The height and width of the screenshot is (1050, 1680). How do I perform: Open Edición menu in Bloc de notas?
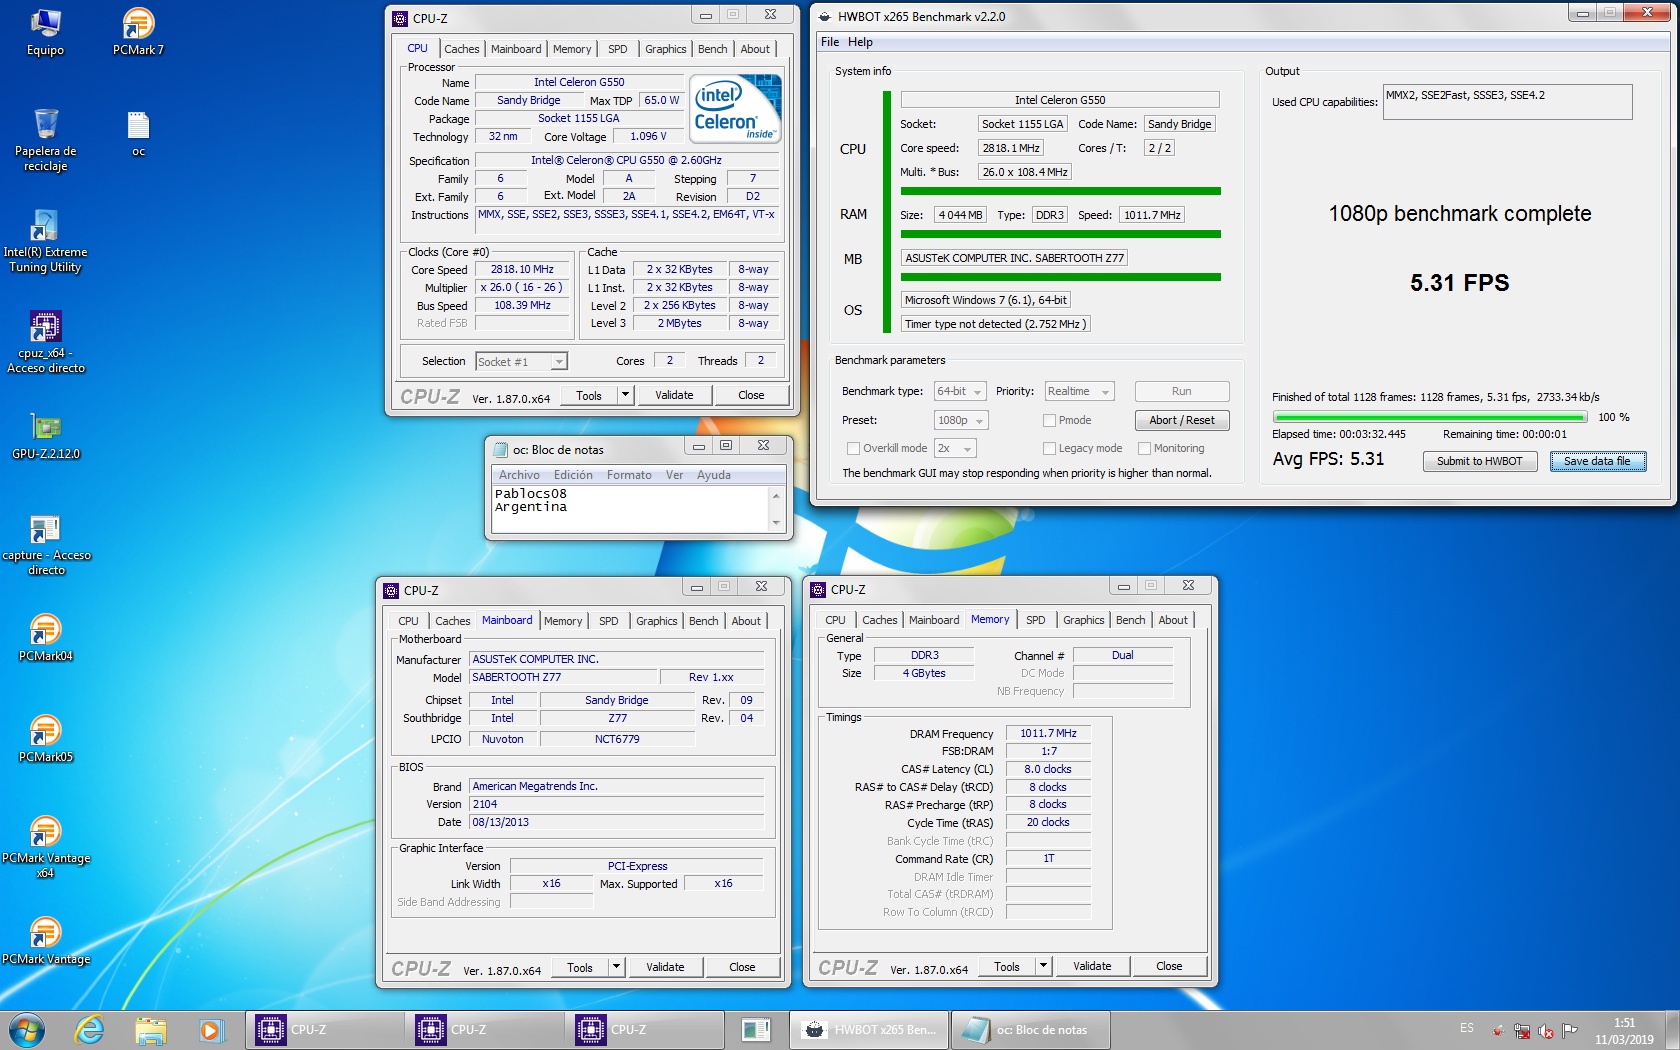(x=573, y=475)
